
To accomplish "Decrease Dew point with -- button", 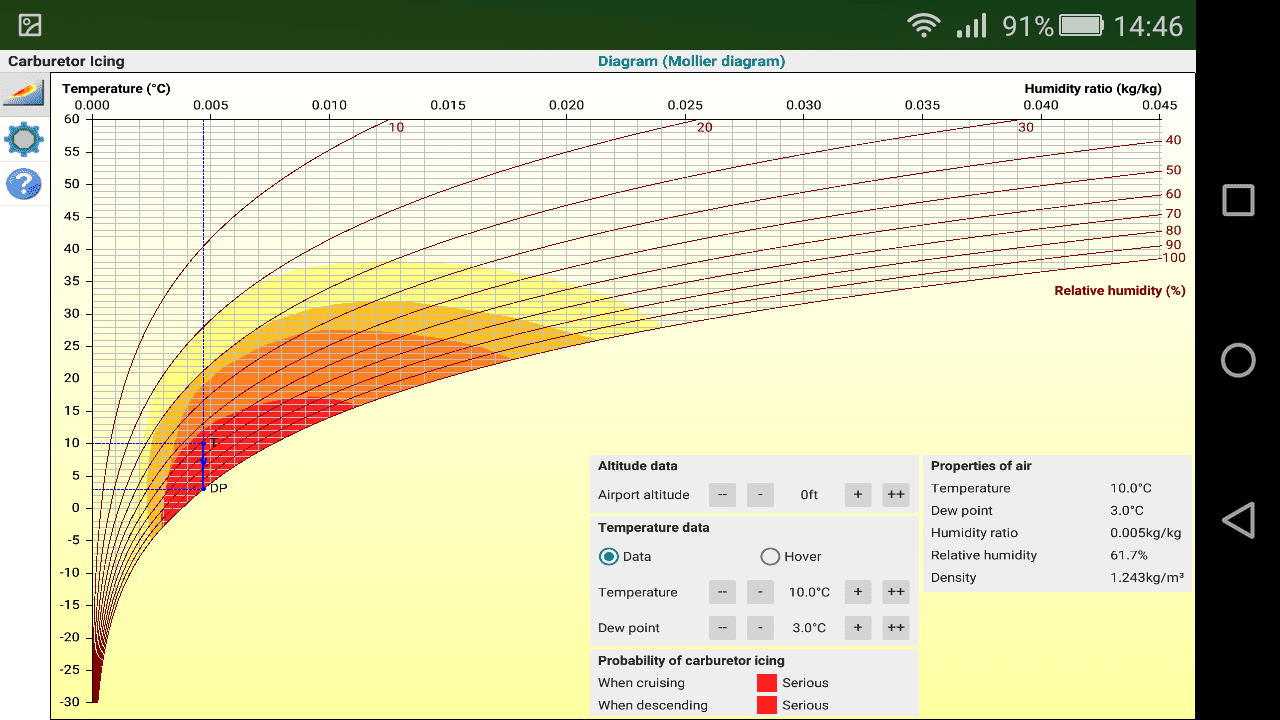I will (722, 628).
